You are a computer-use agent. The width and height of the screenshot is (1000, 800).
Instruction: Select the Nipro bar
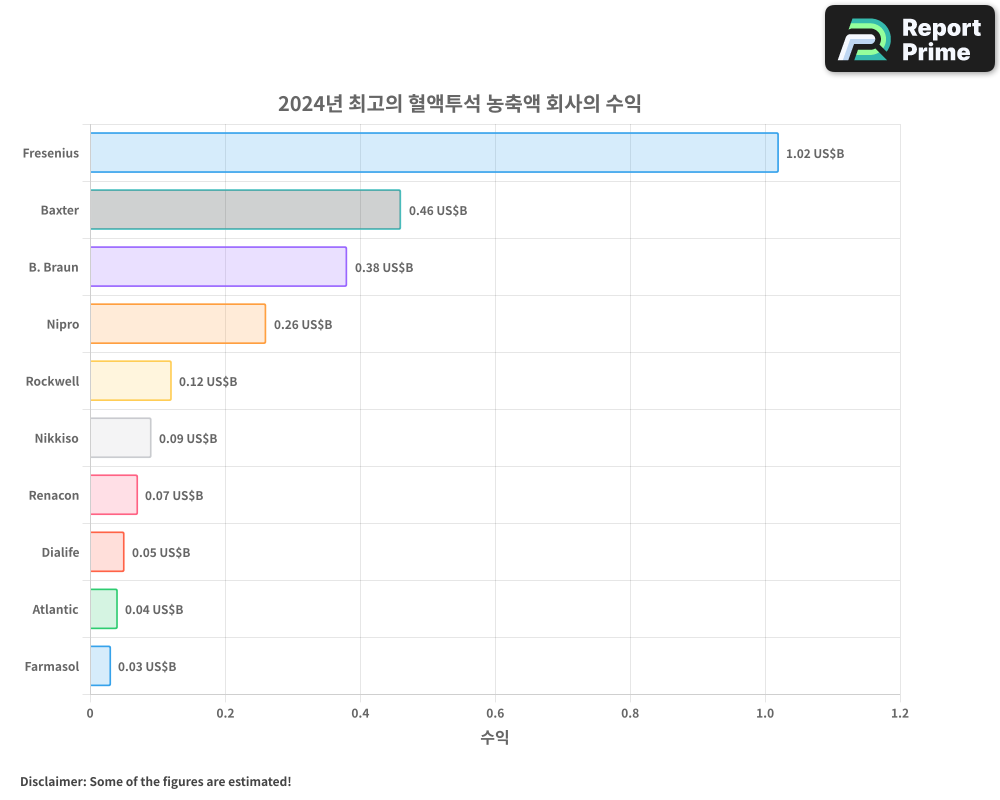pyautogui.click(x=178, y=324)
